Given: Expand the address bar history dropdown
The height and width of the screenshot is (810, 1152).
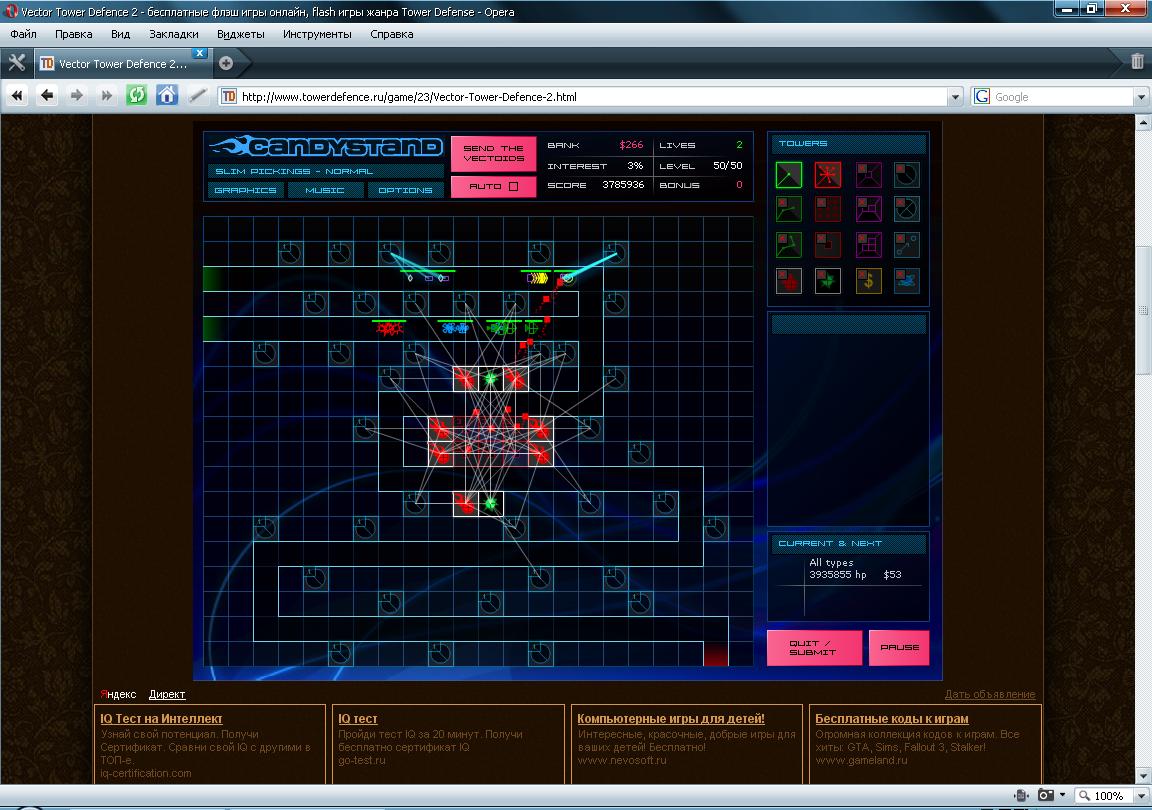Looking at the screenshot, I should click(955, 97).
